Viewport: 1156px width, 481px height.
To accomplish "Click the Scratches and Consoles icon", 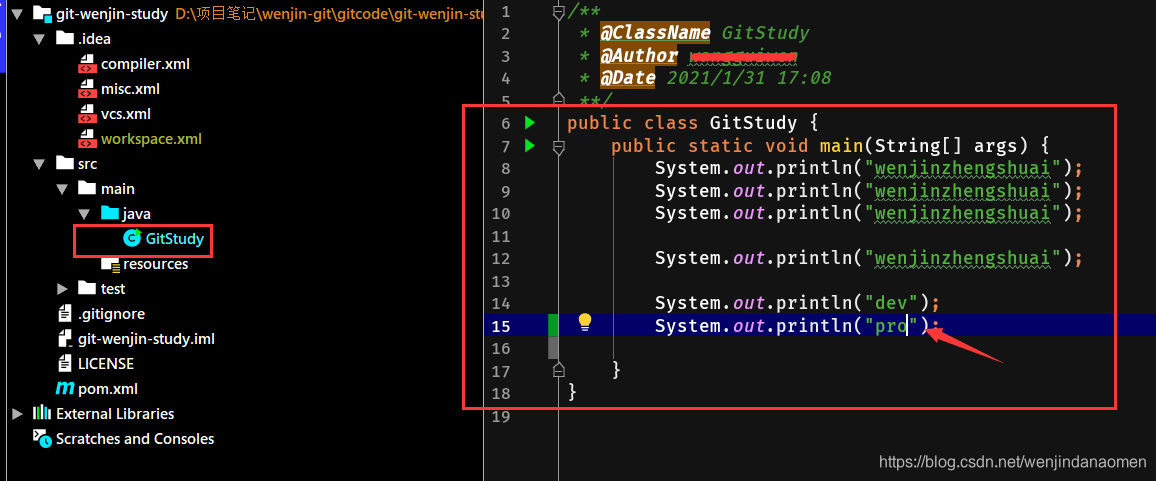I will coord(43,438).
